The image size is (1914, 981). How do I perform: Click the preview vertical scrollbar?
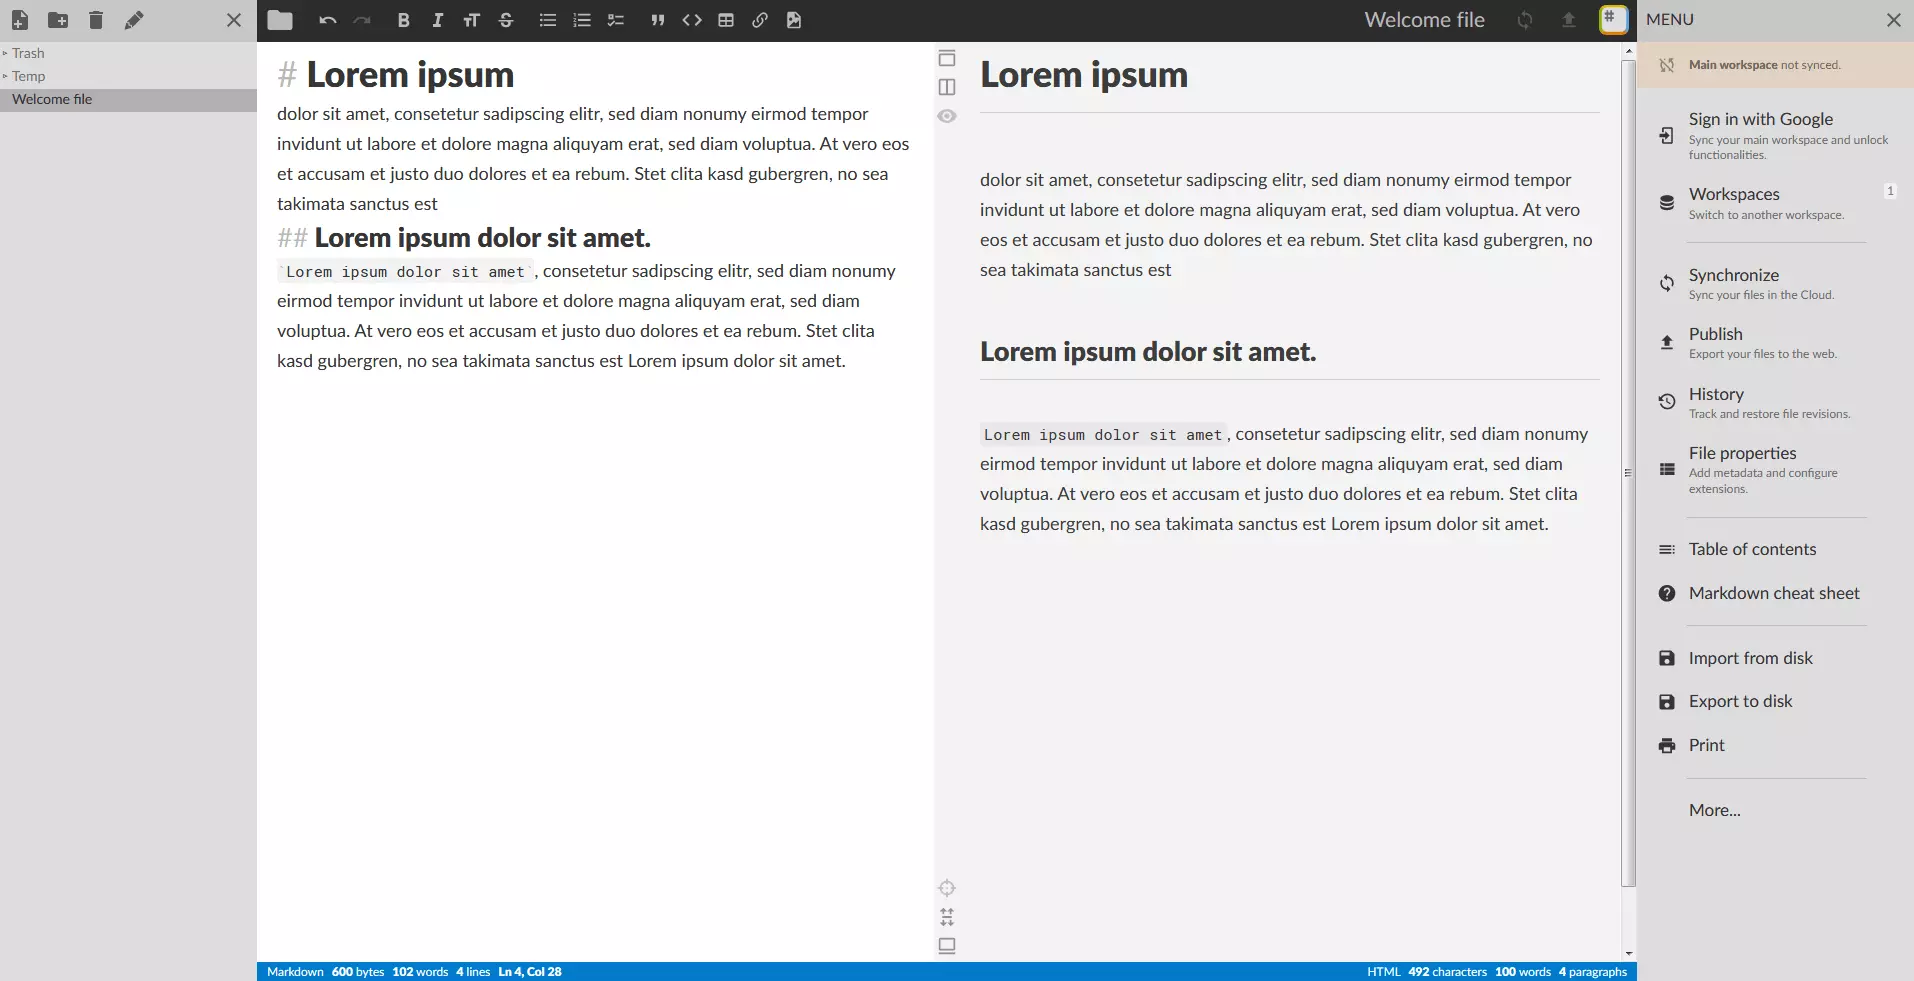coord(1628,473)
